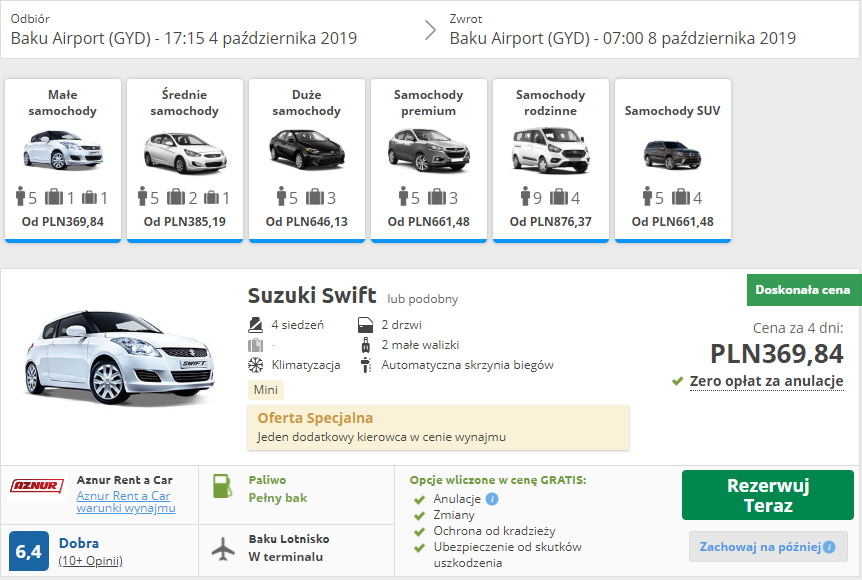Select the Duże samochody category card
The image size is (862, 580).
(x=307, y=160)
